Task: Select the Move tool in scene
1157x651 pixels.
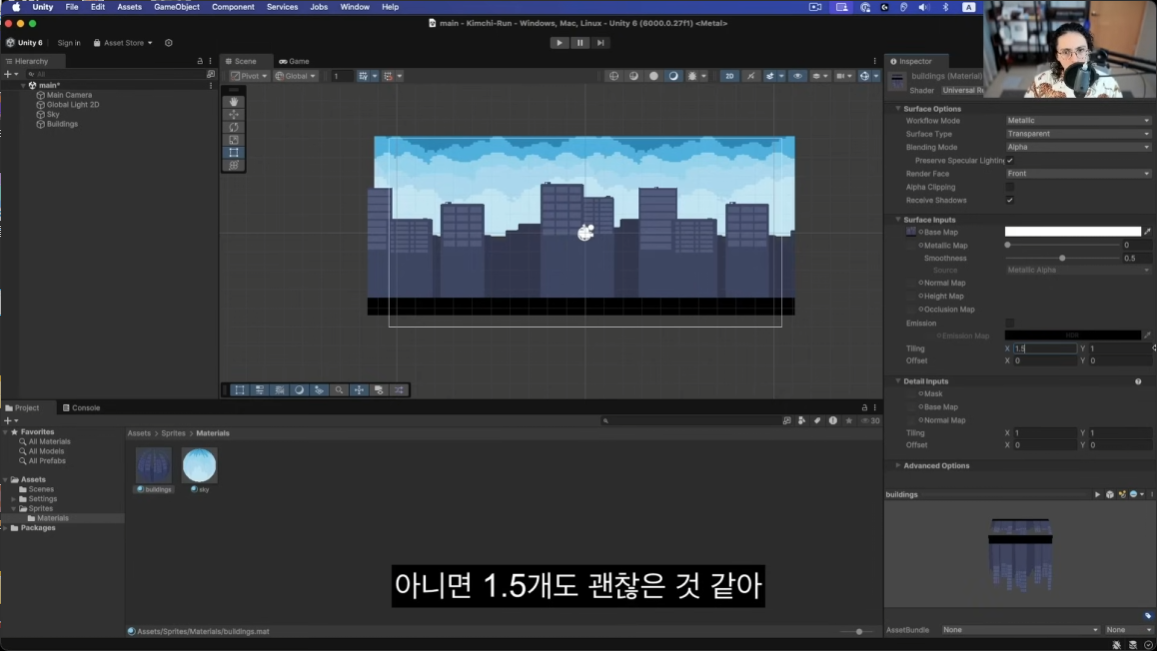Action: 234,114
